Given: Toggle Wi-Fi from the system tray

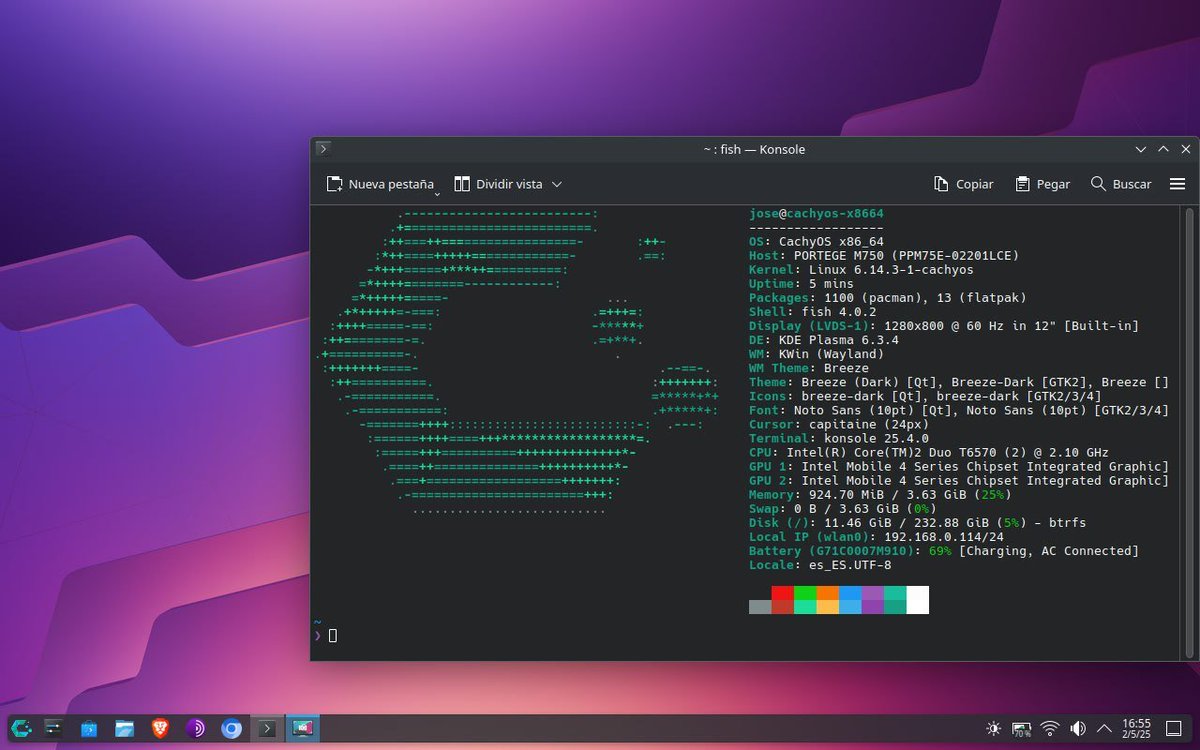Looking at the screenshot, I should coord(1048,729).
